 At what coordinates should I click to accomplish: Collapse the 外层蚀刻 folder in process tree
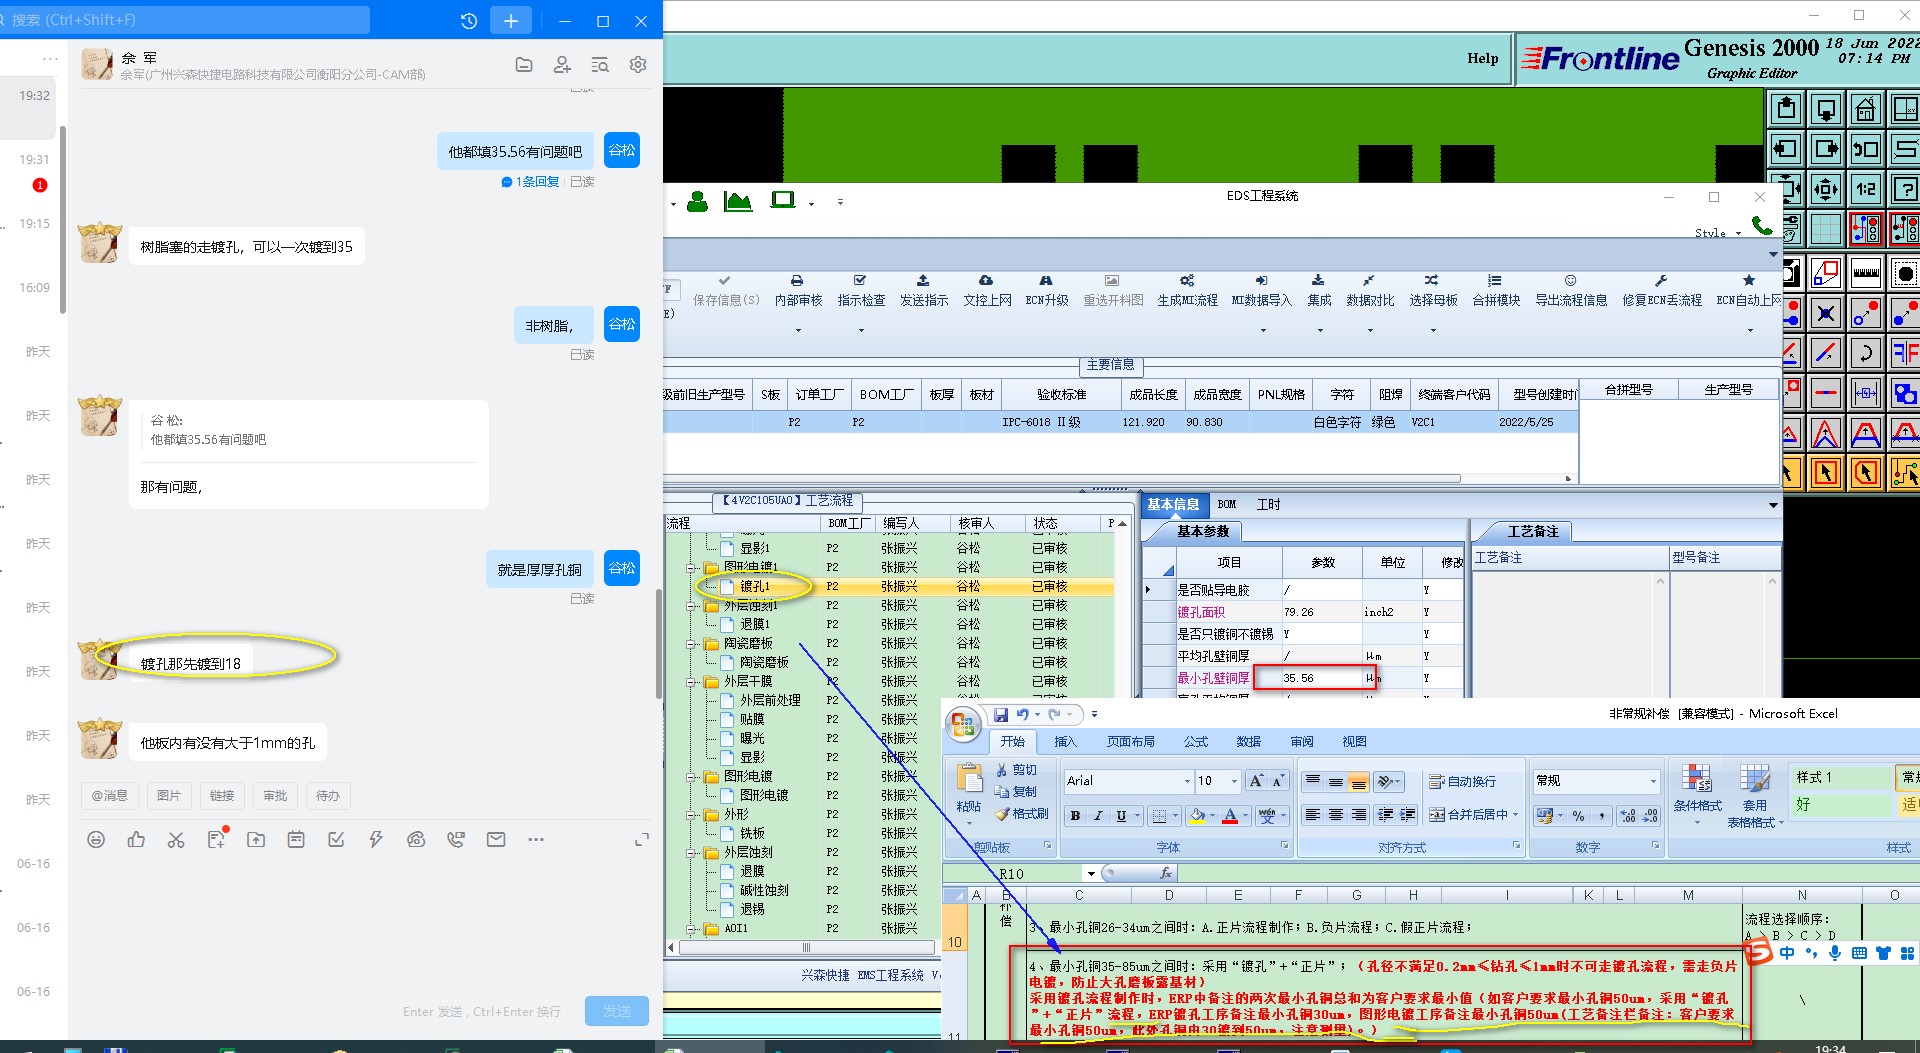[691, 853]
